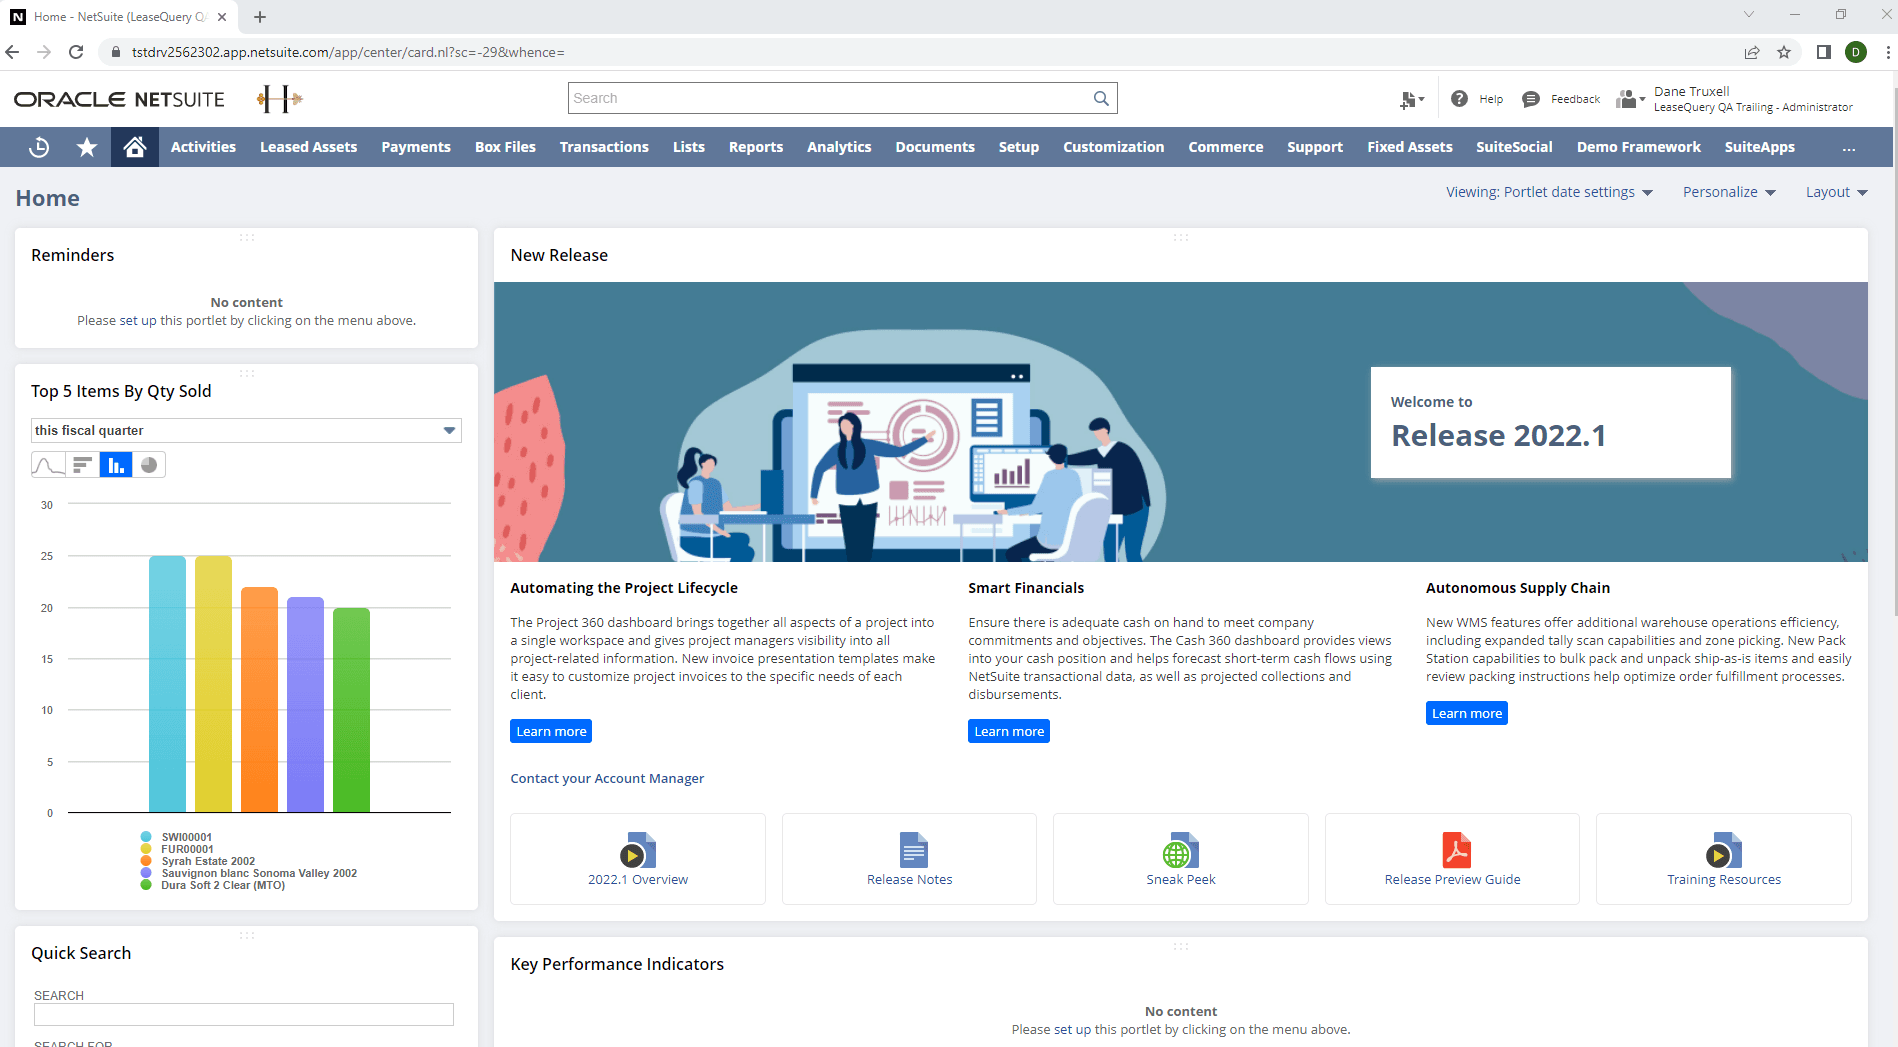The height and width of the screenshot is (1047, 1898).
Task: Click Learn more under Smart Financials
Action: (1009, 731)
